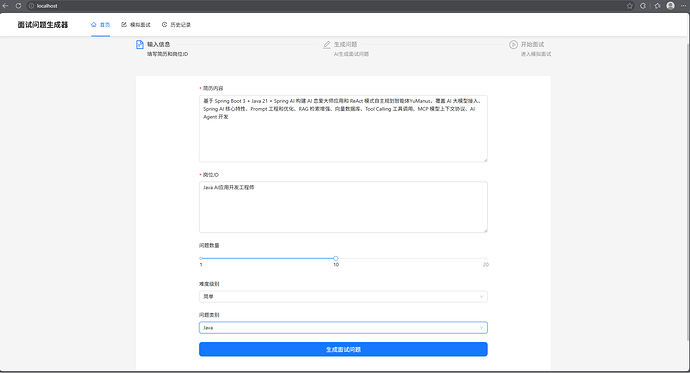Click the 开始面试 step play icon
690x373 pixels.
[x=513, y=44]
